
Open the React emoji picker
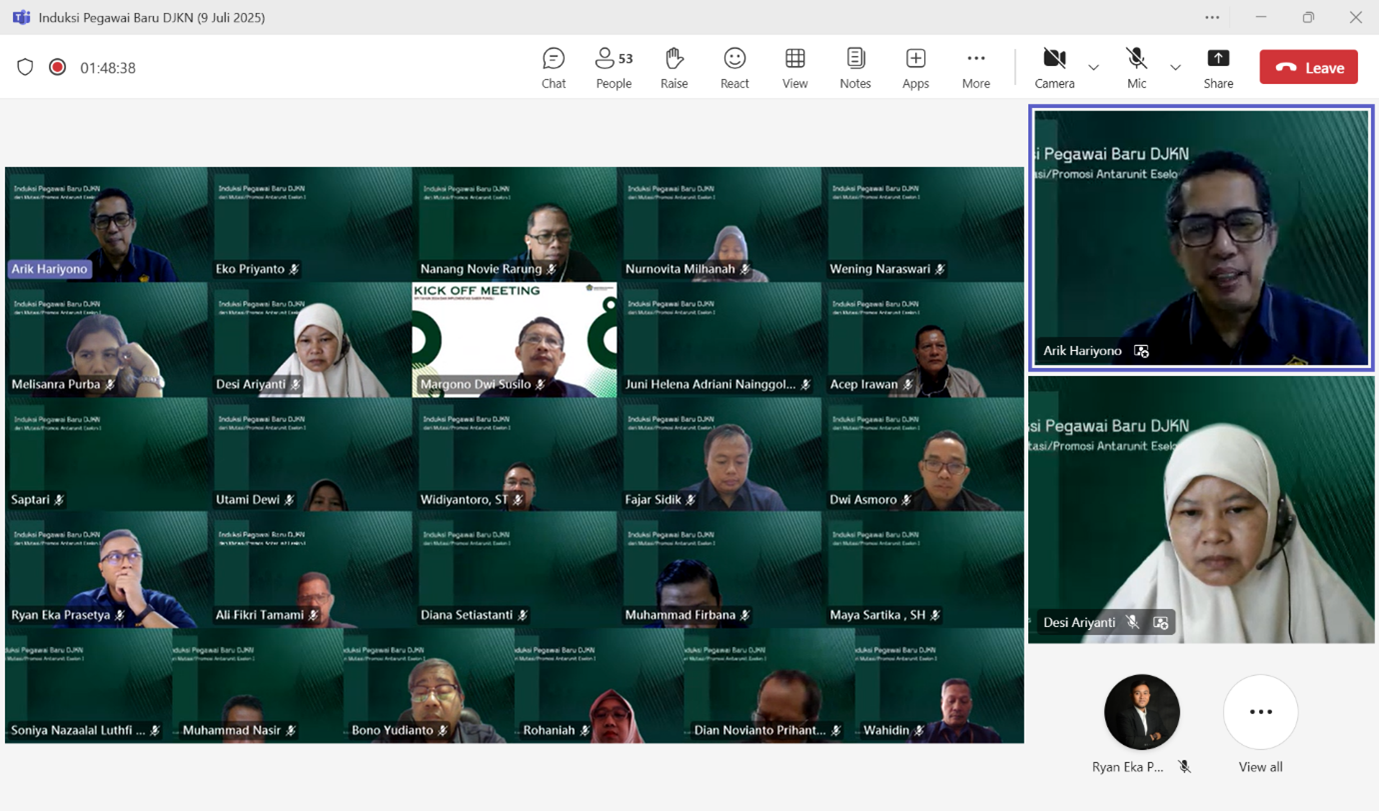pos(734,67)
